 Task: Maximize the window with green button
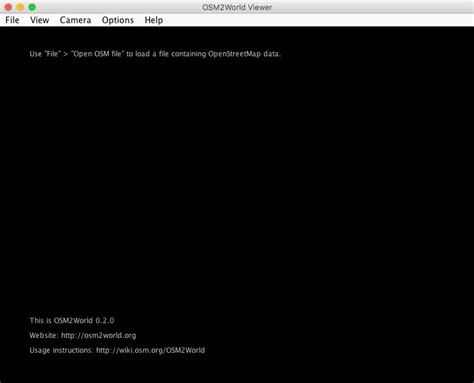(x=32, y=7)
